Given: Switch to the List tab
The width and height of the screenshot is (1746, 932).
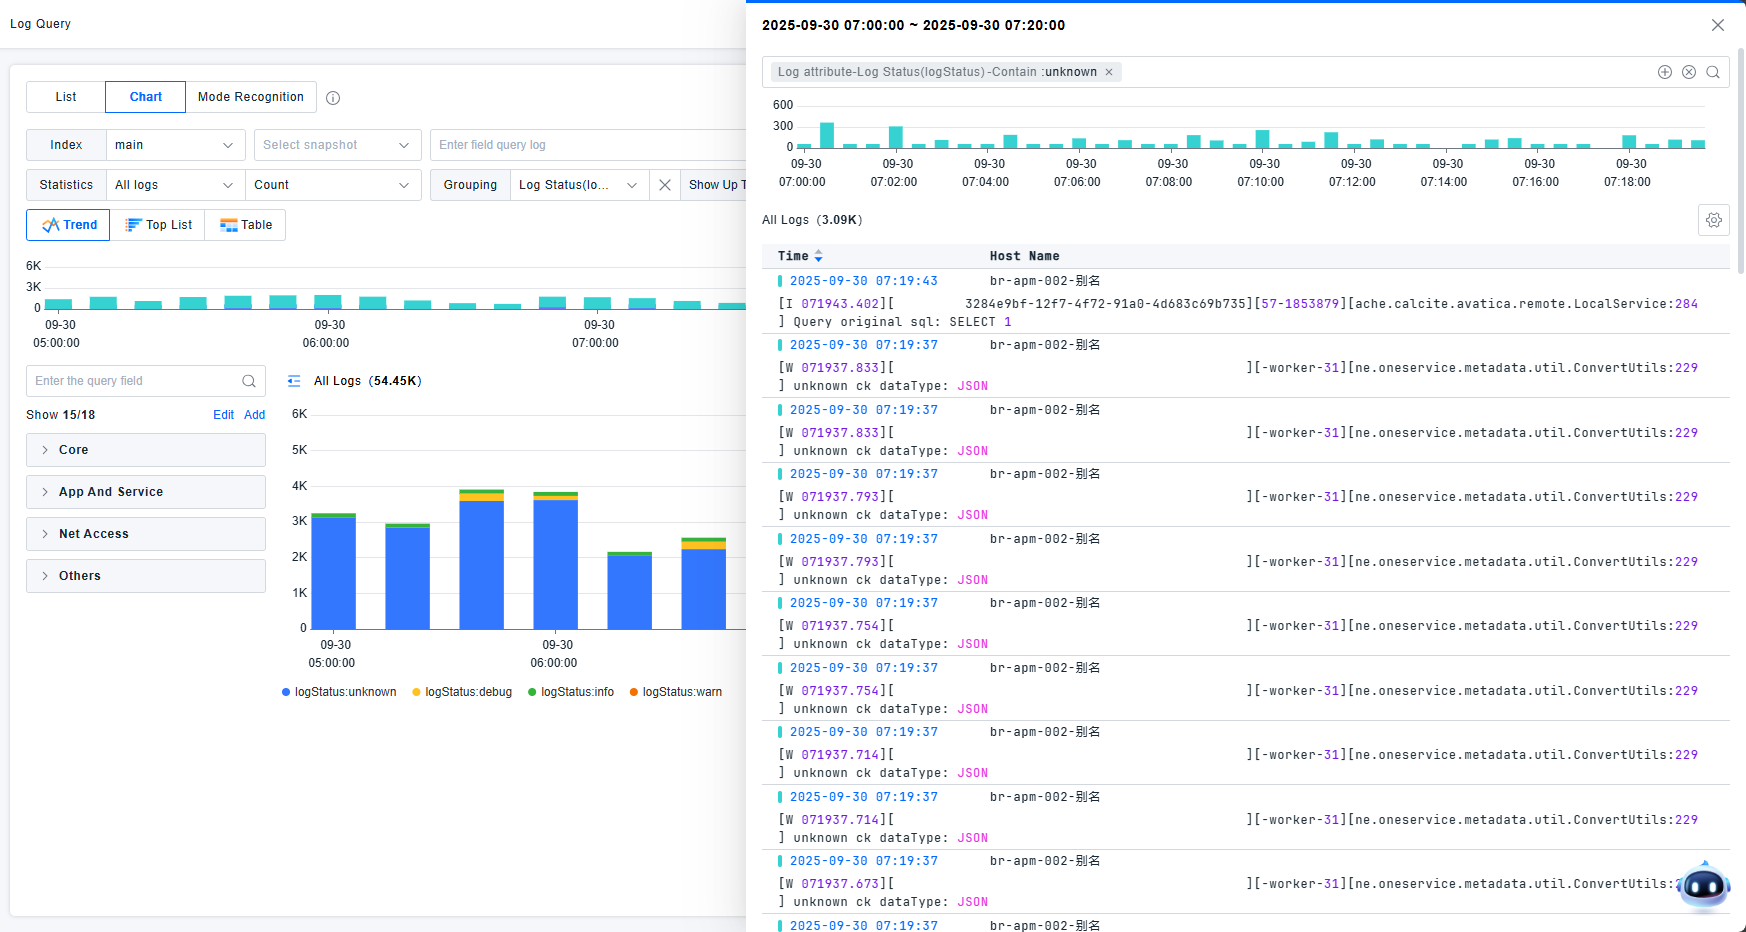Looking at the screenshot, I should pyautogui.click(x=66, y=97).
